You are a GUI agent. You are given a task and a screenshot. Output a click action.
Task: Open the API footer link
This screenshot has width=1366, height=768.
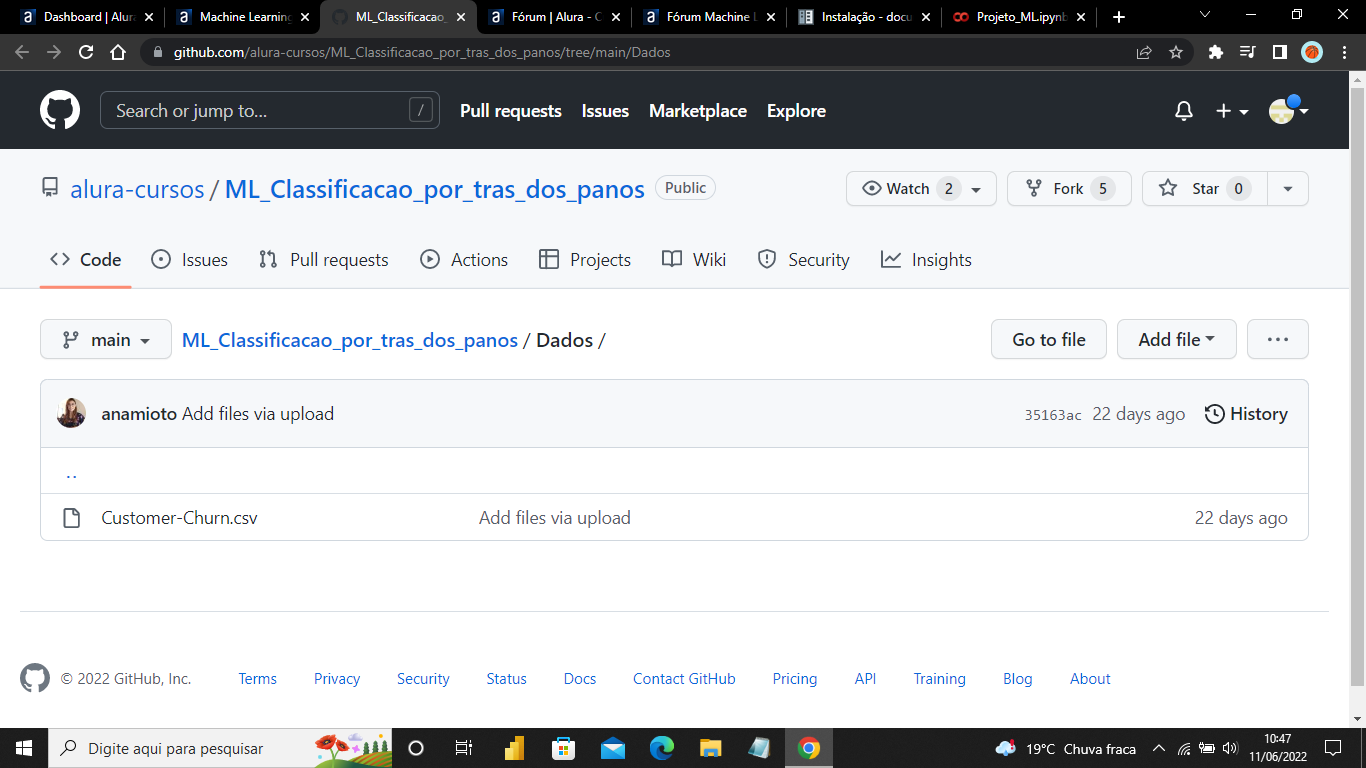(865, 679)
